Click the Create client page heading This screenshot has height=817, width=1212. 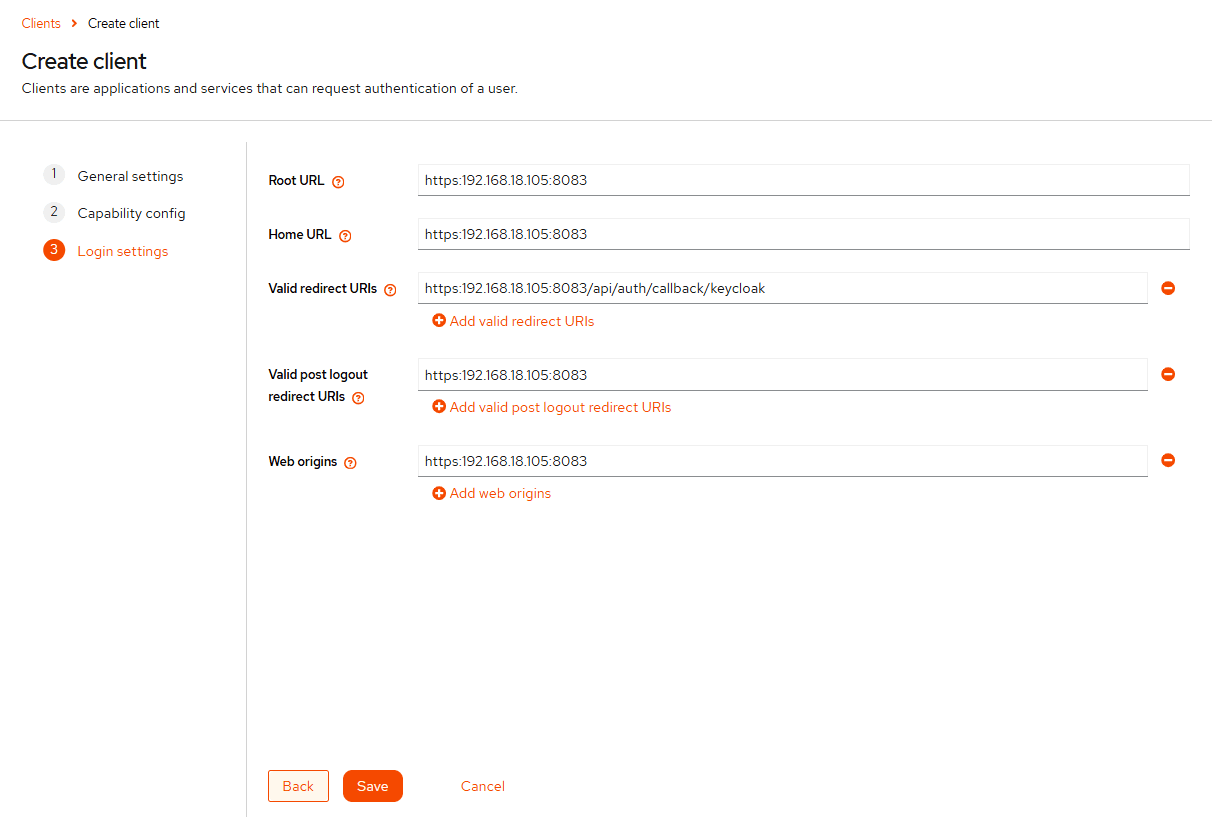(x=84, y=61)
